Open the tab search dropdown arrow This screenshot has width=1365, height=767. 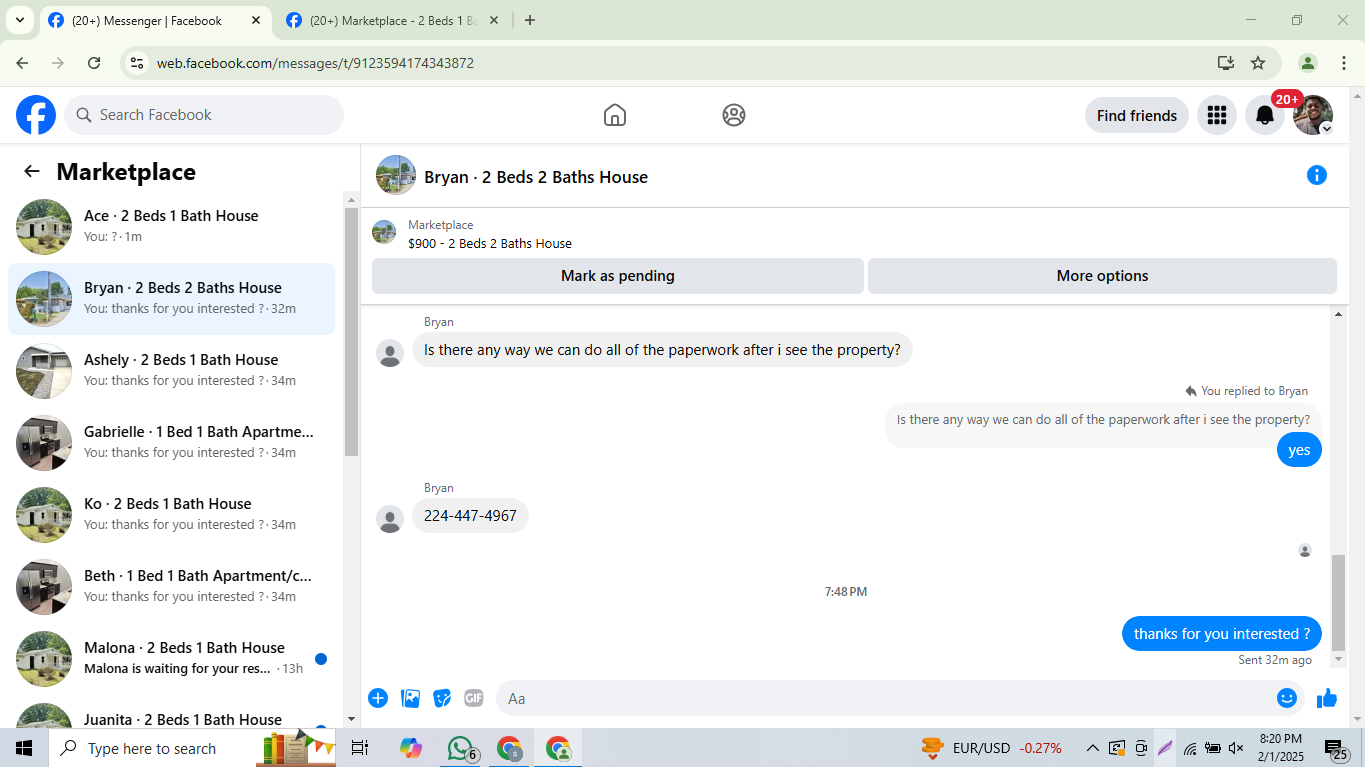tap(19, 20)
